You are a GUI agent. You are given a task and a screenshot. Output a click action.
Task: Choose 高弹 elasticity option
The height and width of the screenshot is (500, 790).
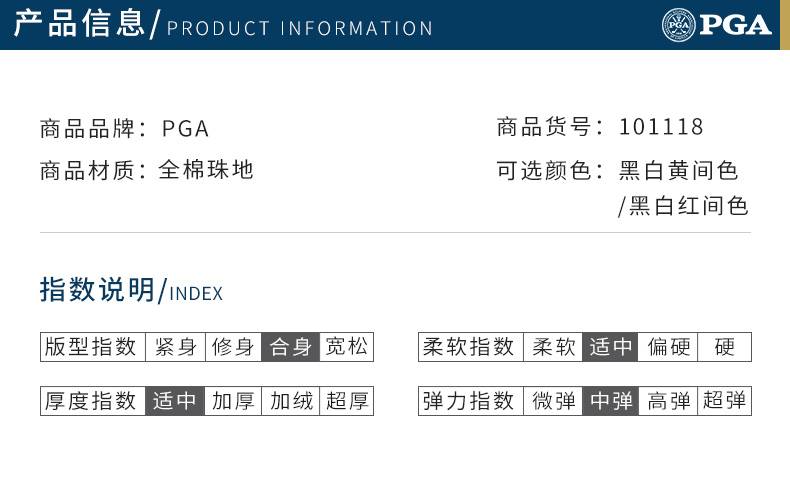coord(668,401)
